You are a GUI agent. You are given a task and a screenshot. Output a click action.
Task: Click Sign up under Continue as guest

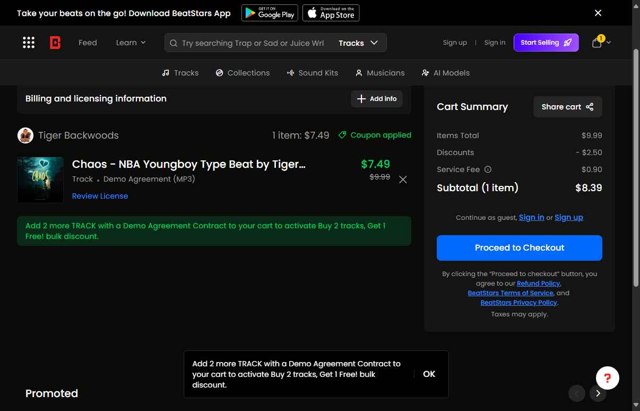click(x=569, y=218)
